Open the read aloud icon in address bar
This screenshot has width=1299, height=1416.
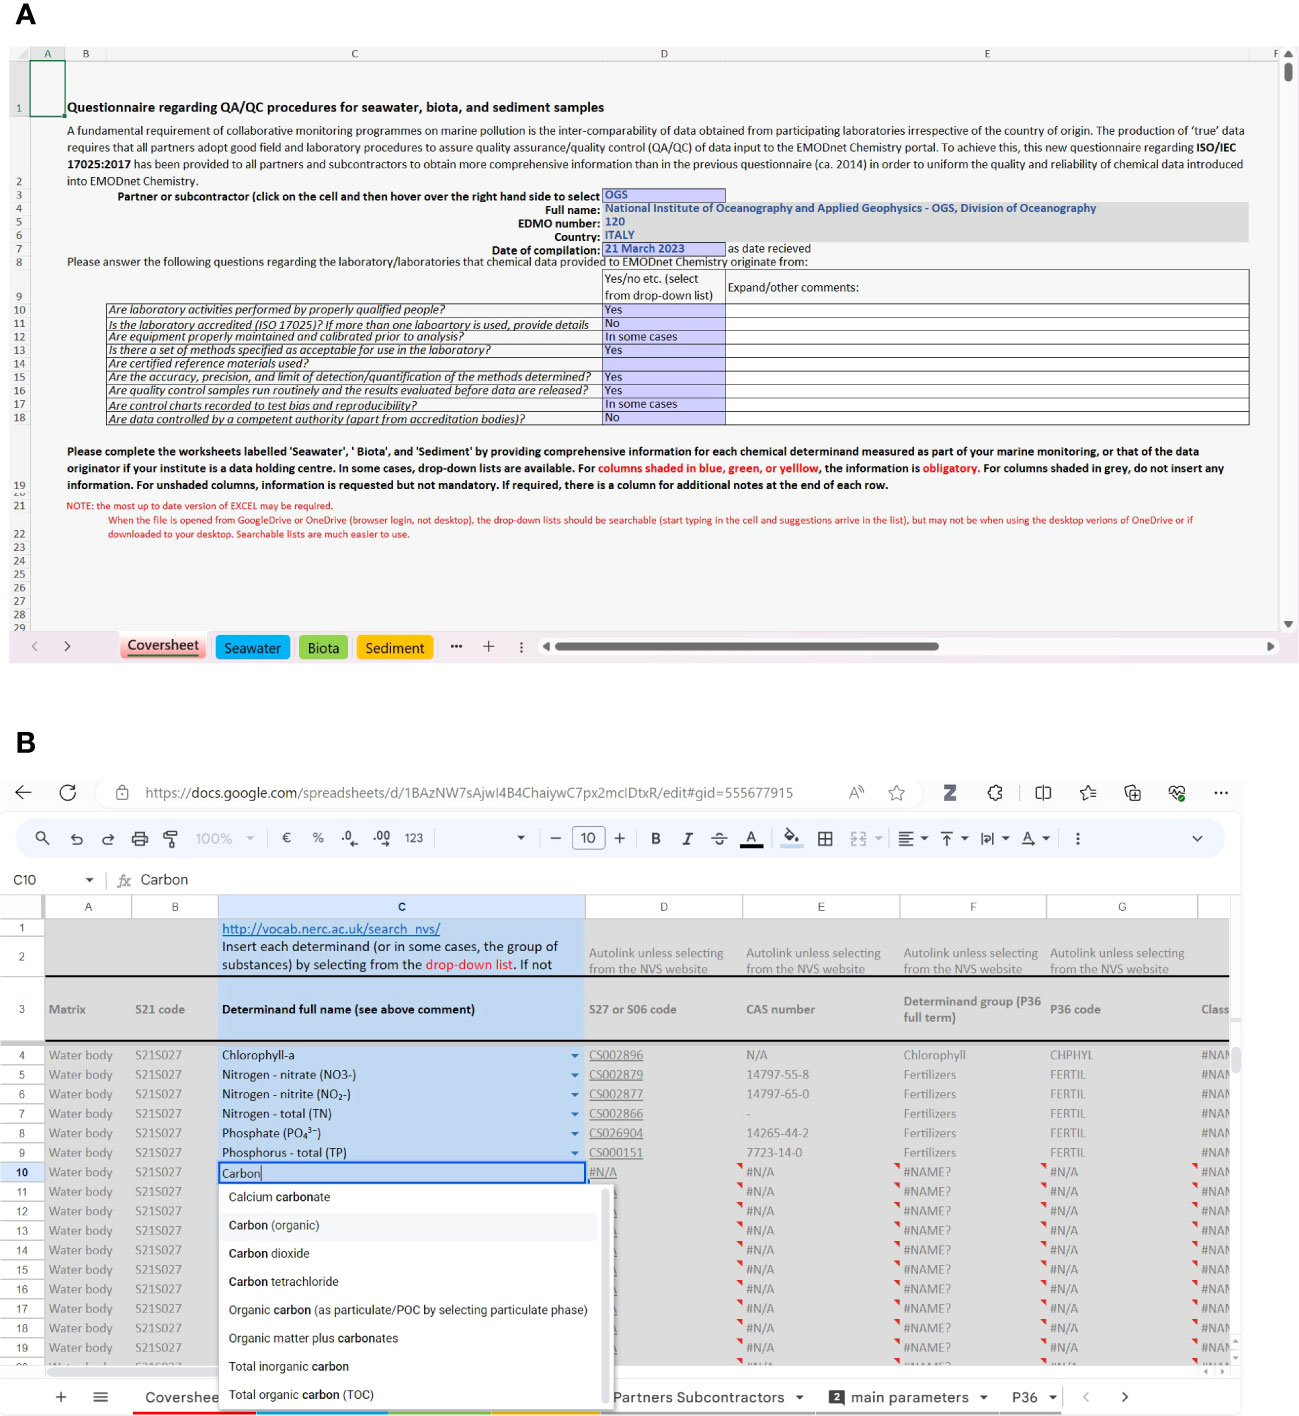856,792
